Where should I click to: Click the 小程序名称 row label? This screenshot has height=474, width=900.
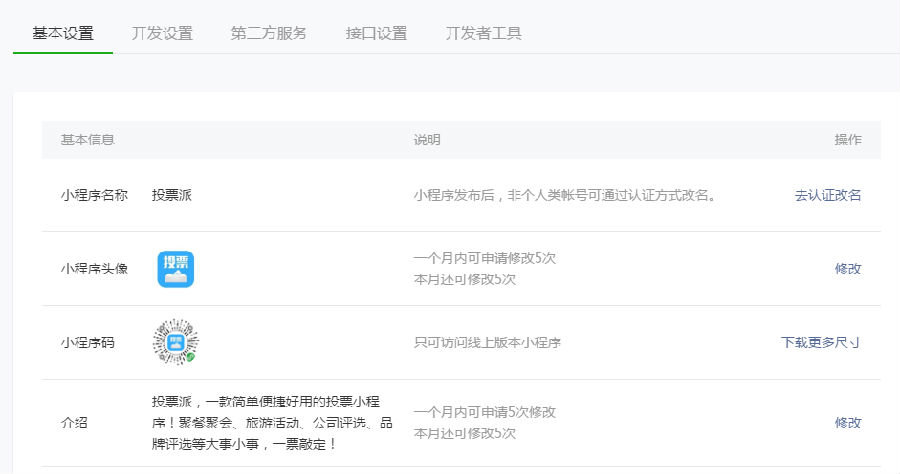[94, 195]
